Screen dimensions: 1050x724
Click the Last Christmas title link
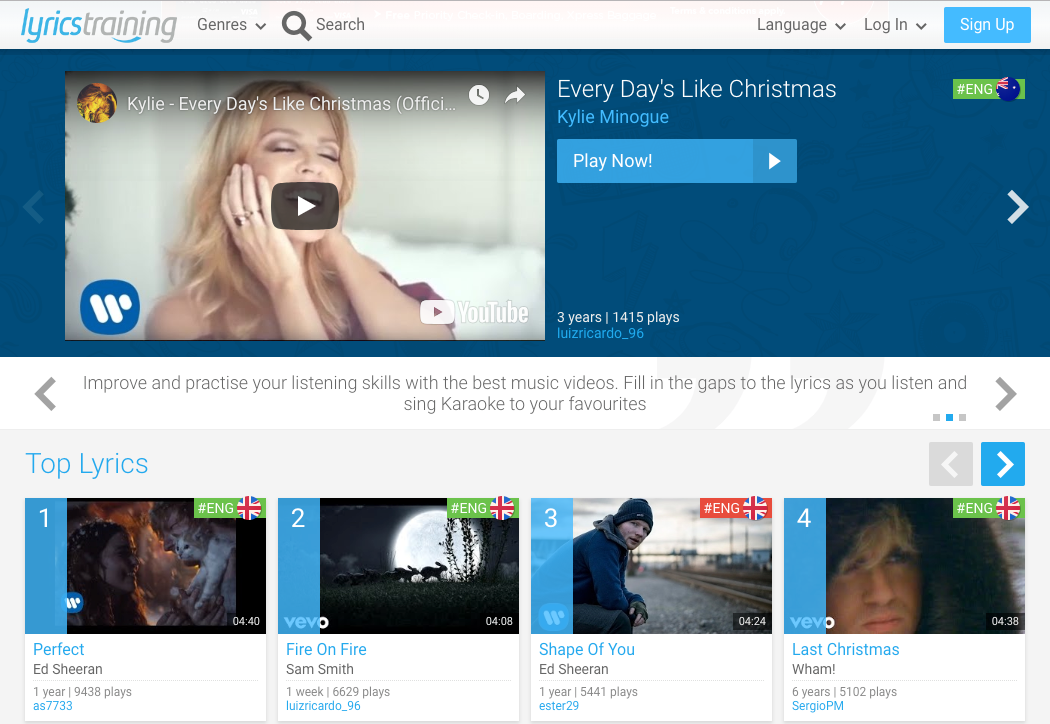click(845, 649)
